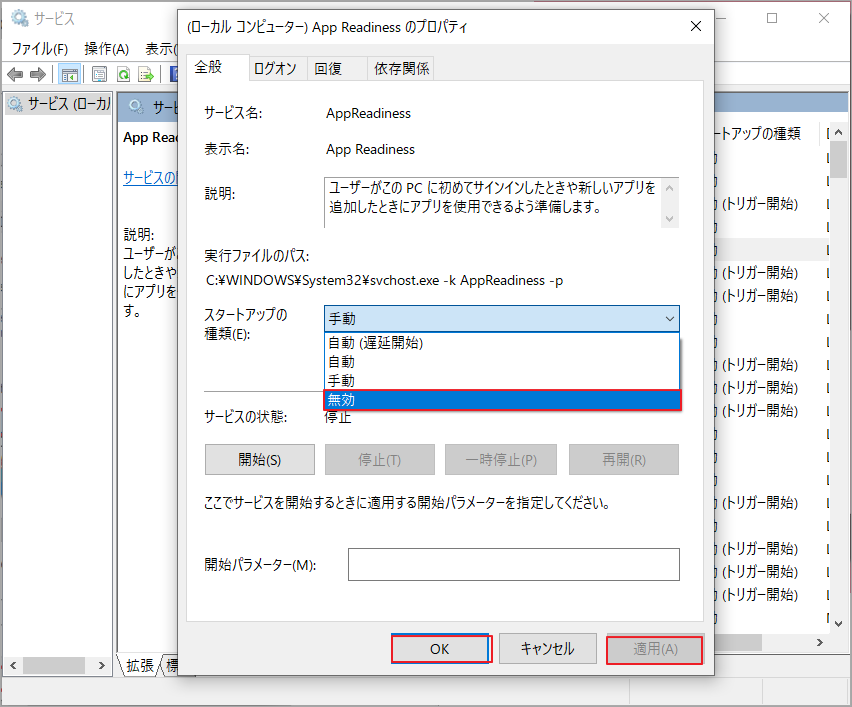Image resolution: width=852 pixels, height=707 pixels.
Task: Click the 拡張 tab at the bottom of Services
Action: (140, 665)
